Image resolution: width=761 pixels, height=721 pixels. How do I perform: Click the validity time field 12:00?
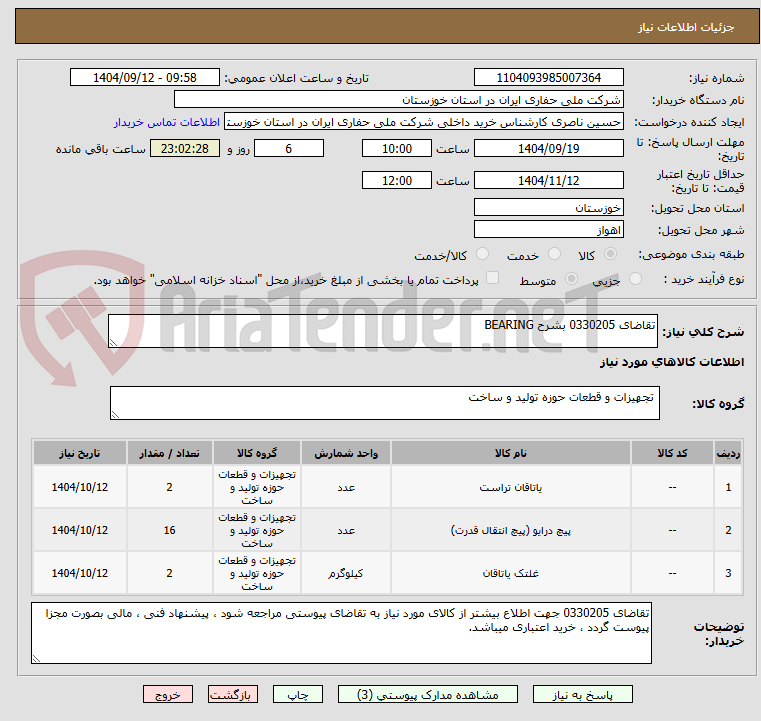click(x=397, y=180)
